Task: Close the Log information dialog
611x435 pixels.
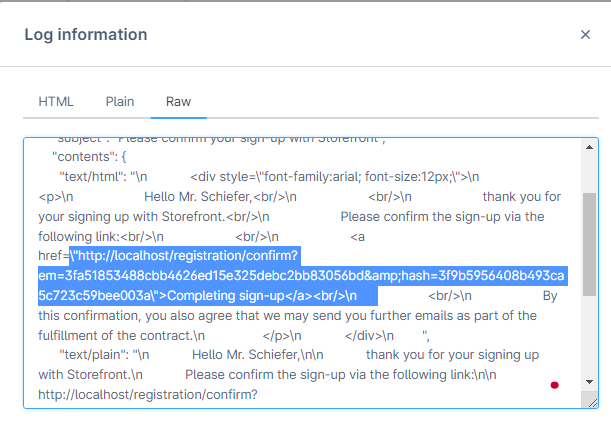Action: (585, 35)
